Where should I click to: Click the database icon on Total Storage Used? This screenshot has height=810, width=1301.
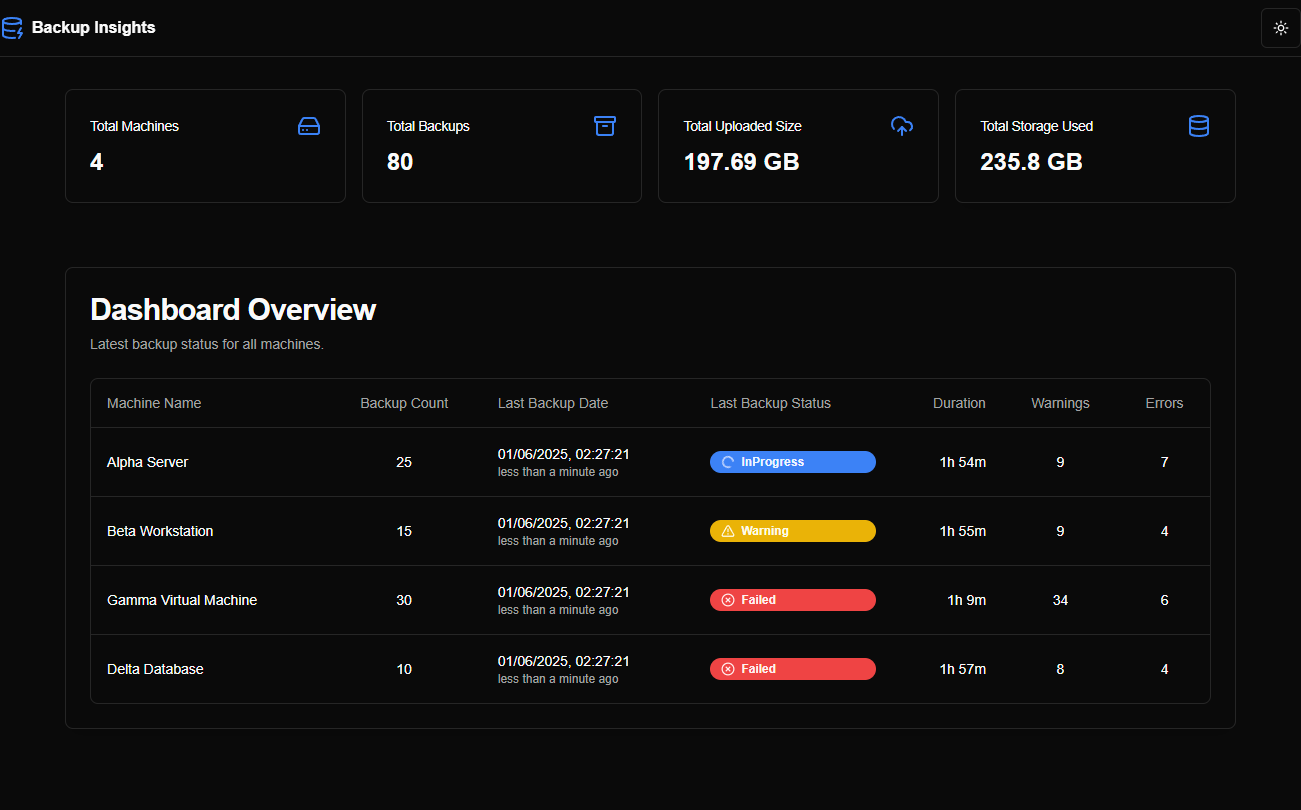(1198, 126)
